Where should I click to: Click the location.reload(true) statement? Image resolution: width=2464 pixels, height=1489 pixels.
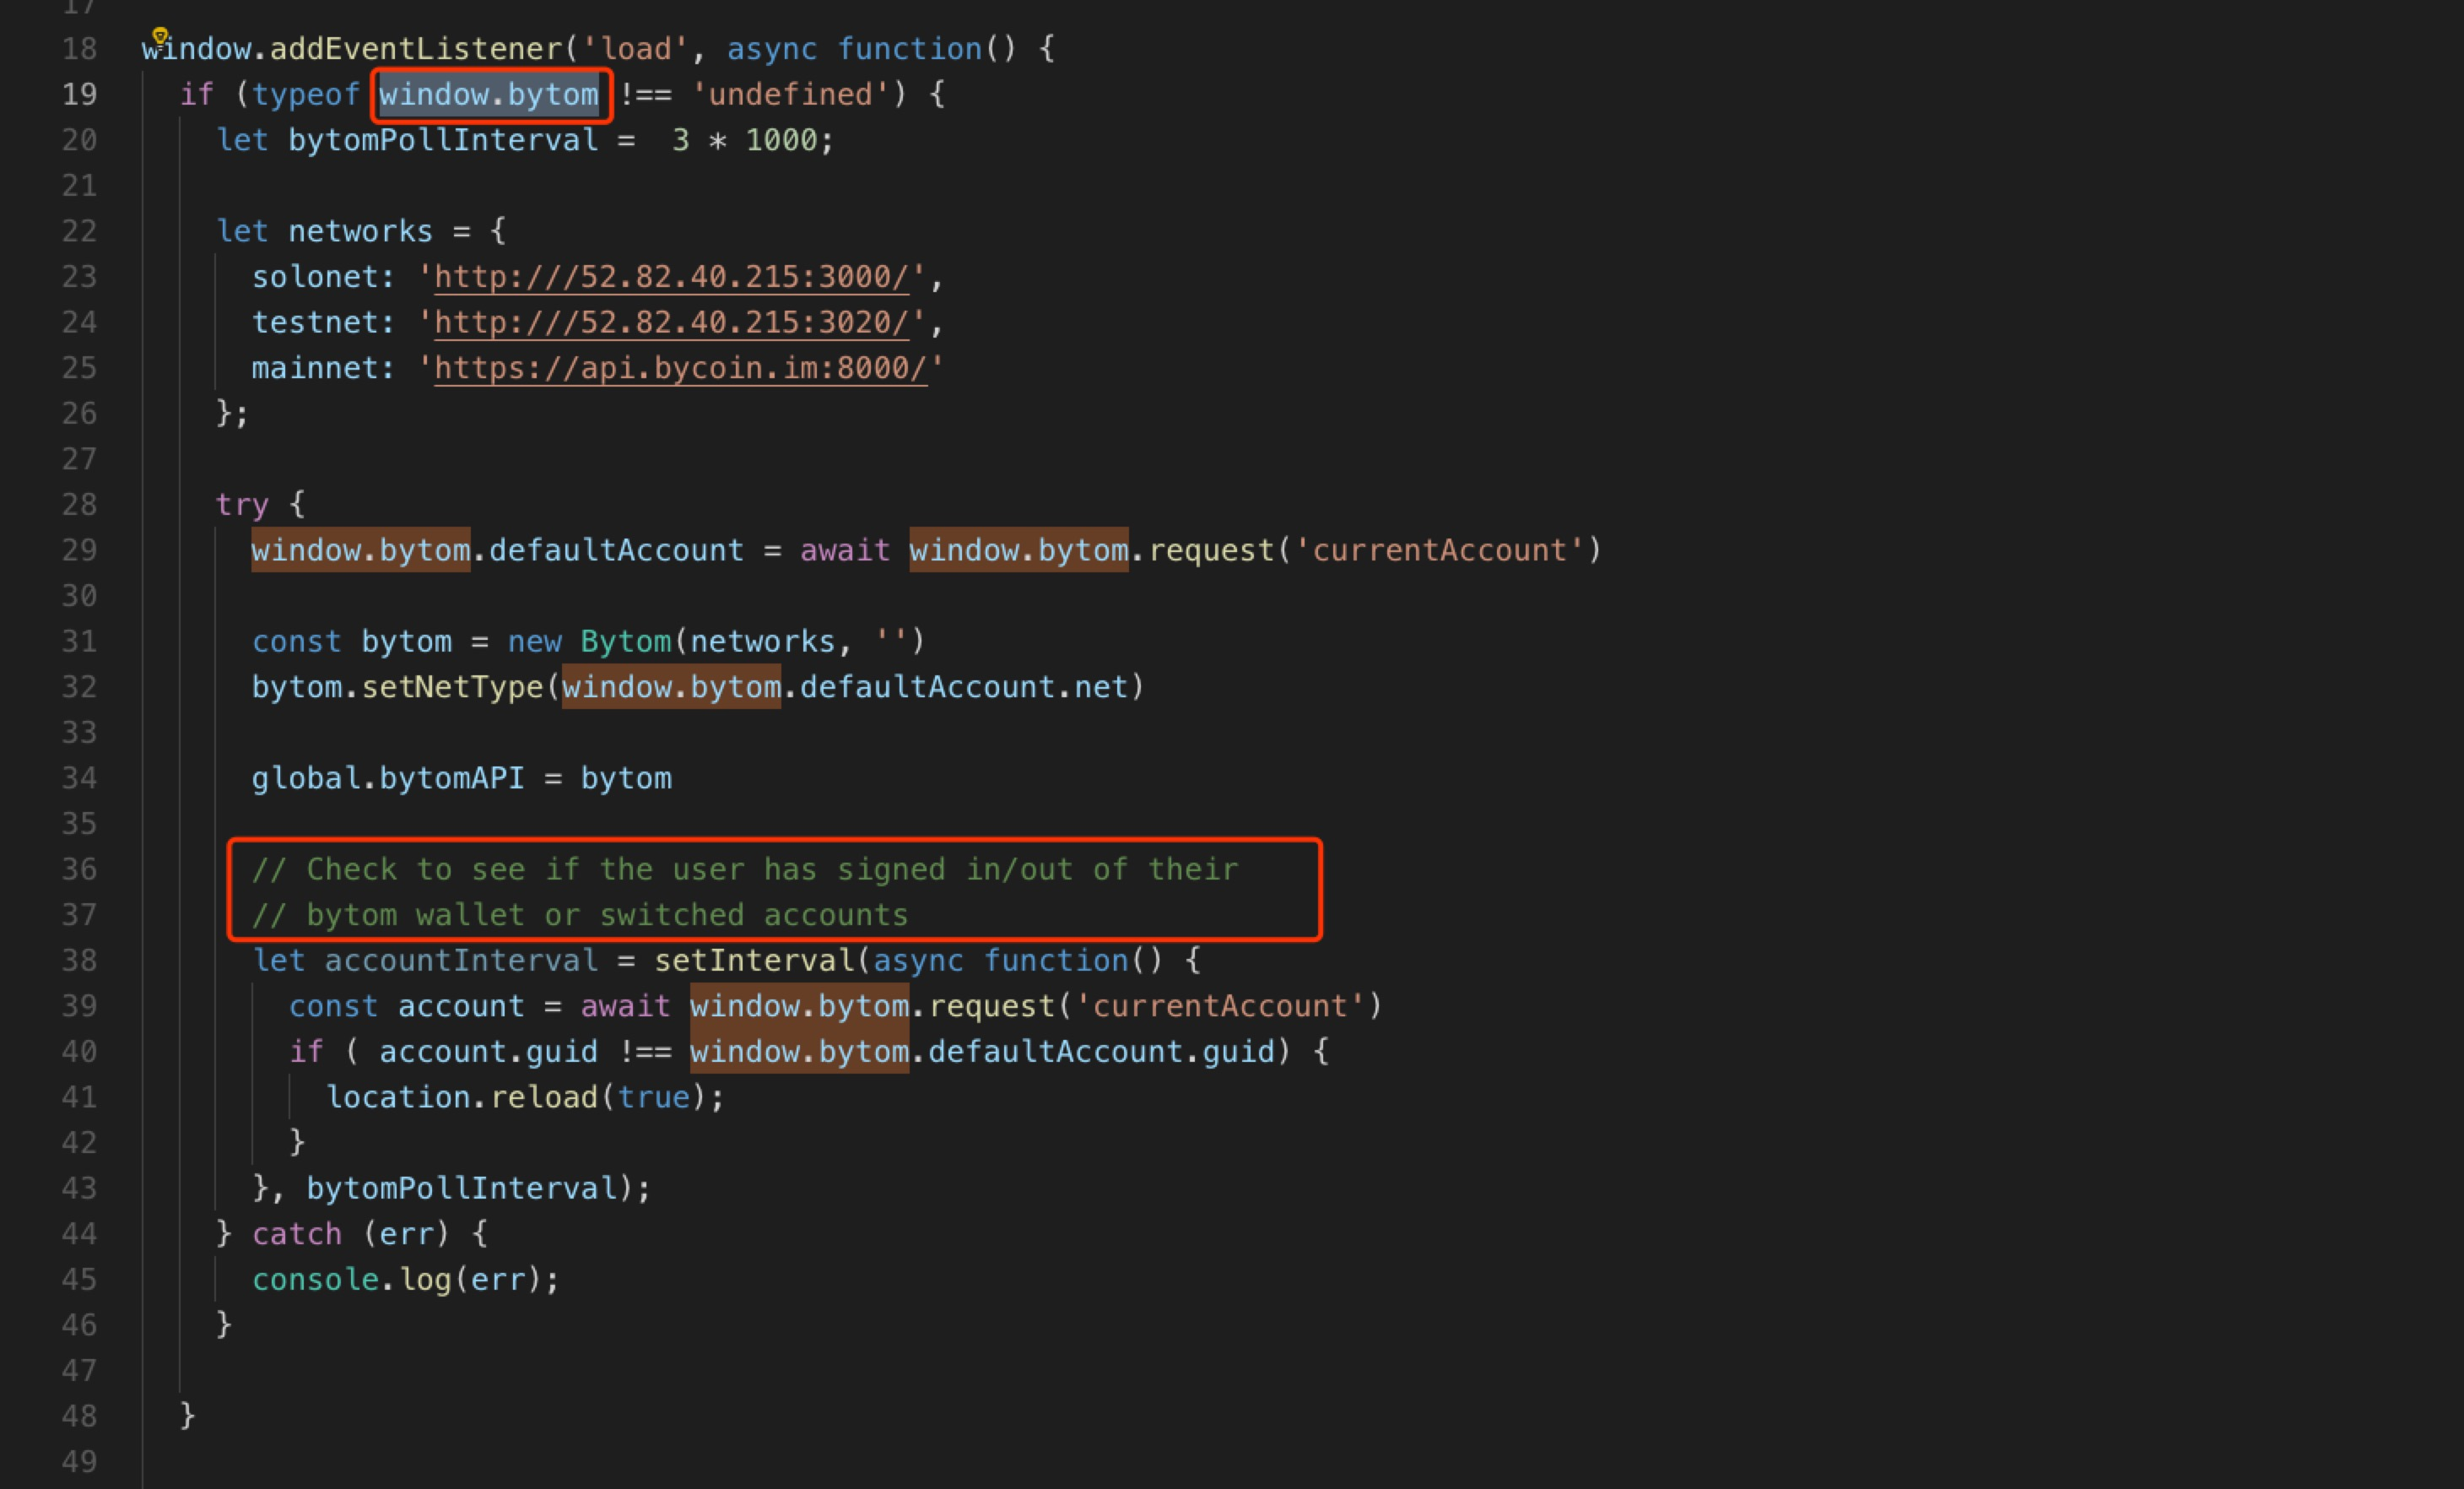click(524, 1097)
